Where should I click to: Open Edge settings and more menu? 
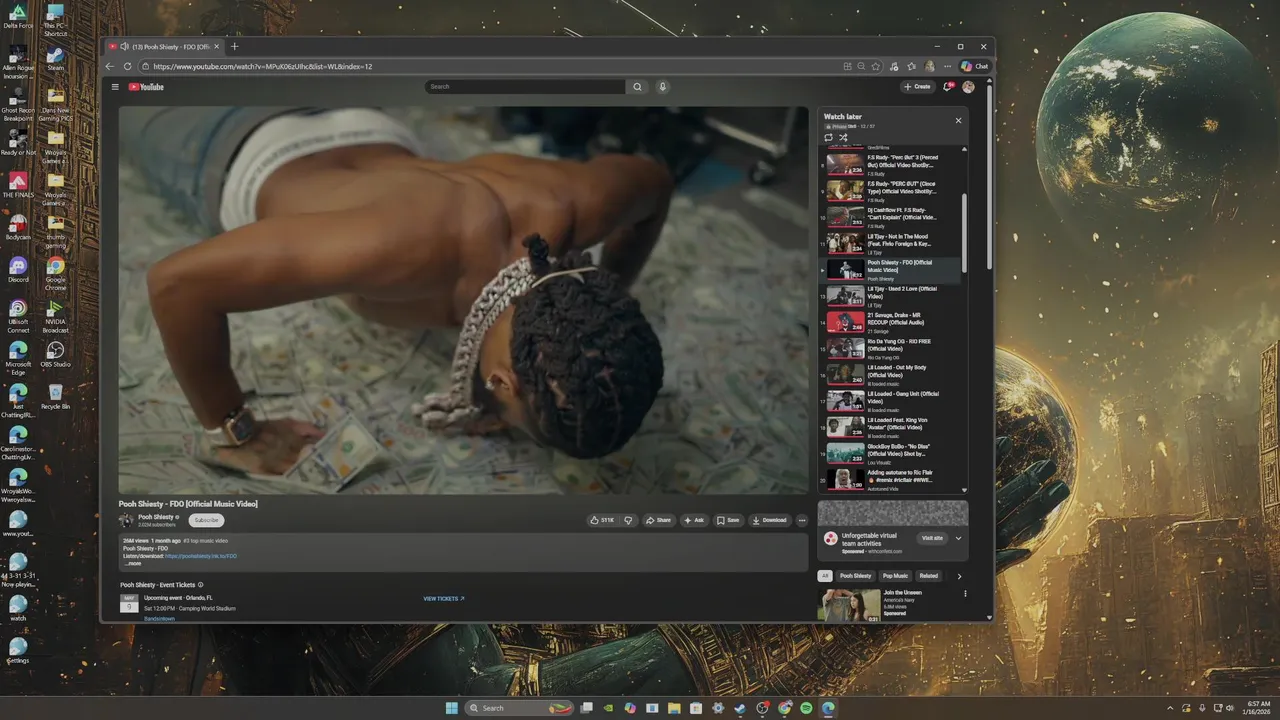click(947, 66)
